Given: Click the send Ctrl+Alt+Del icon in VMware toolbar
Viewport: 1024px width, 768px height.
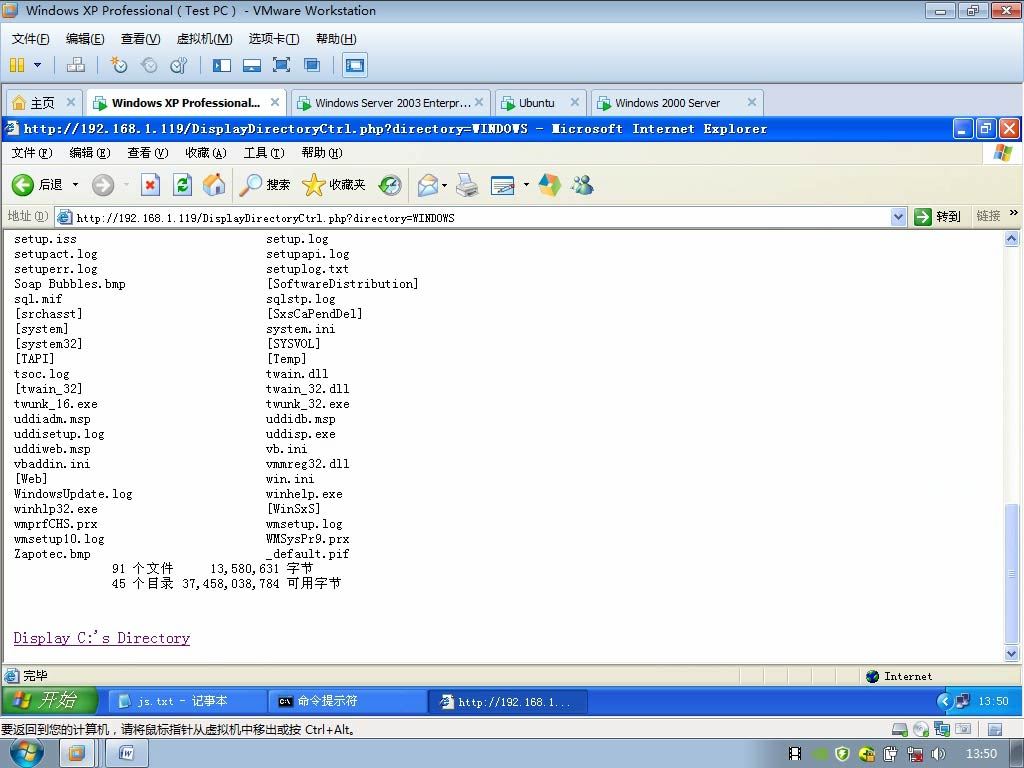Looking at the screenshot, I should point(76,65).
